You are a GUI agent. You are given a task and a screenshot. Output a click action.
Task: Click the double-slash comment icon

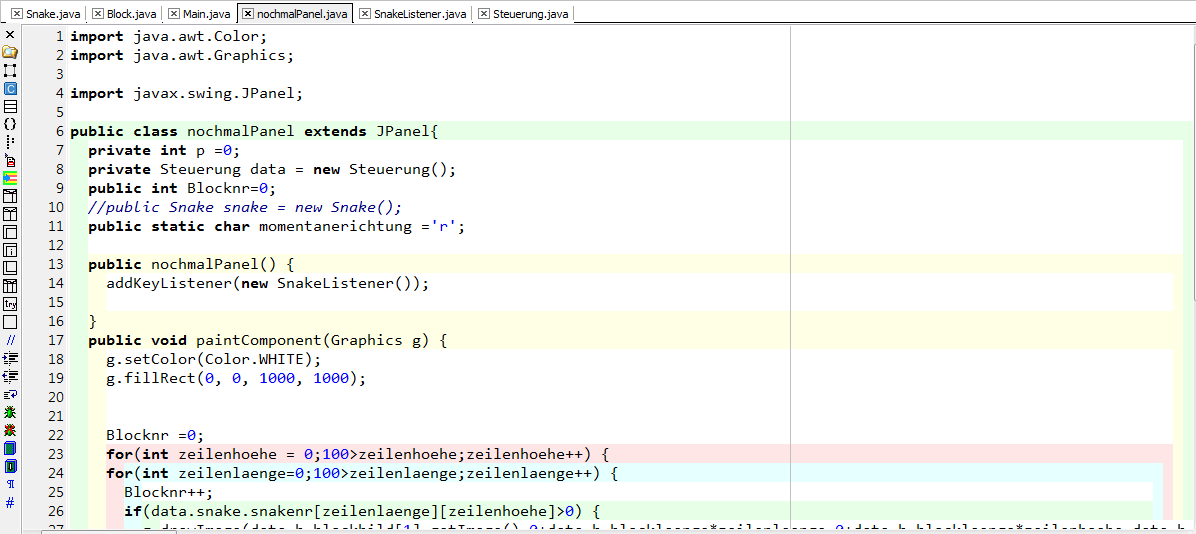[x=10, y=340]
